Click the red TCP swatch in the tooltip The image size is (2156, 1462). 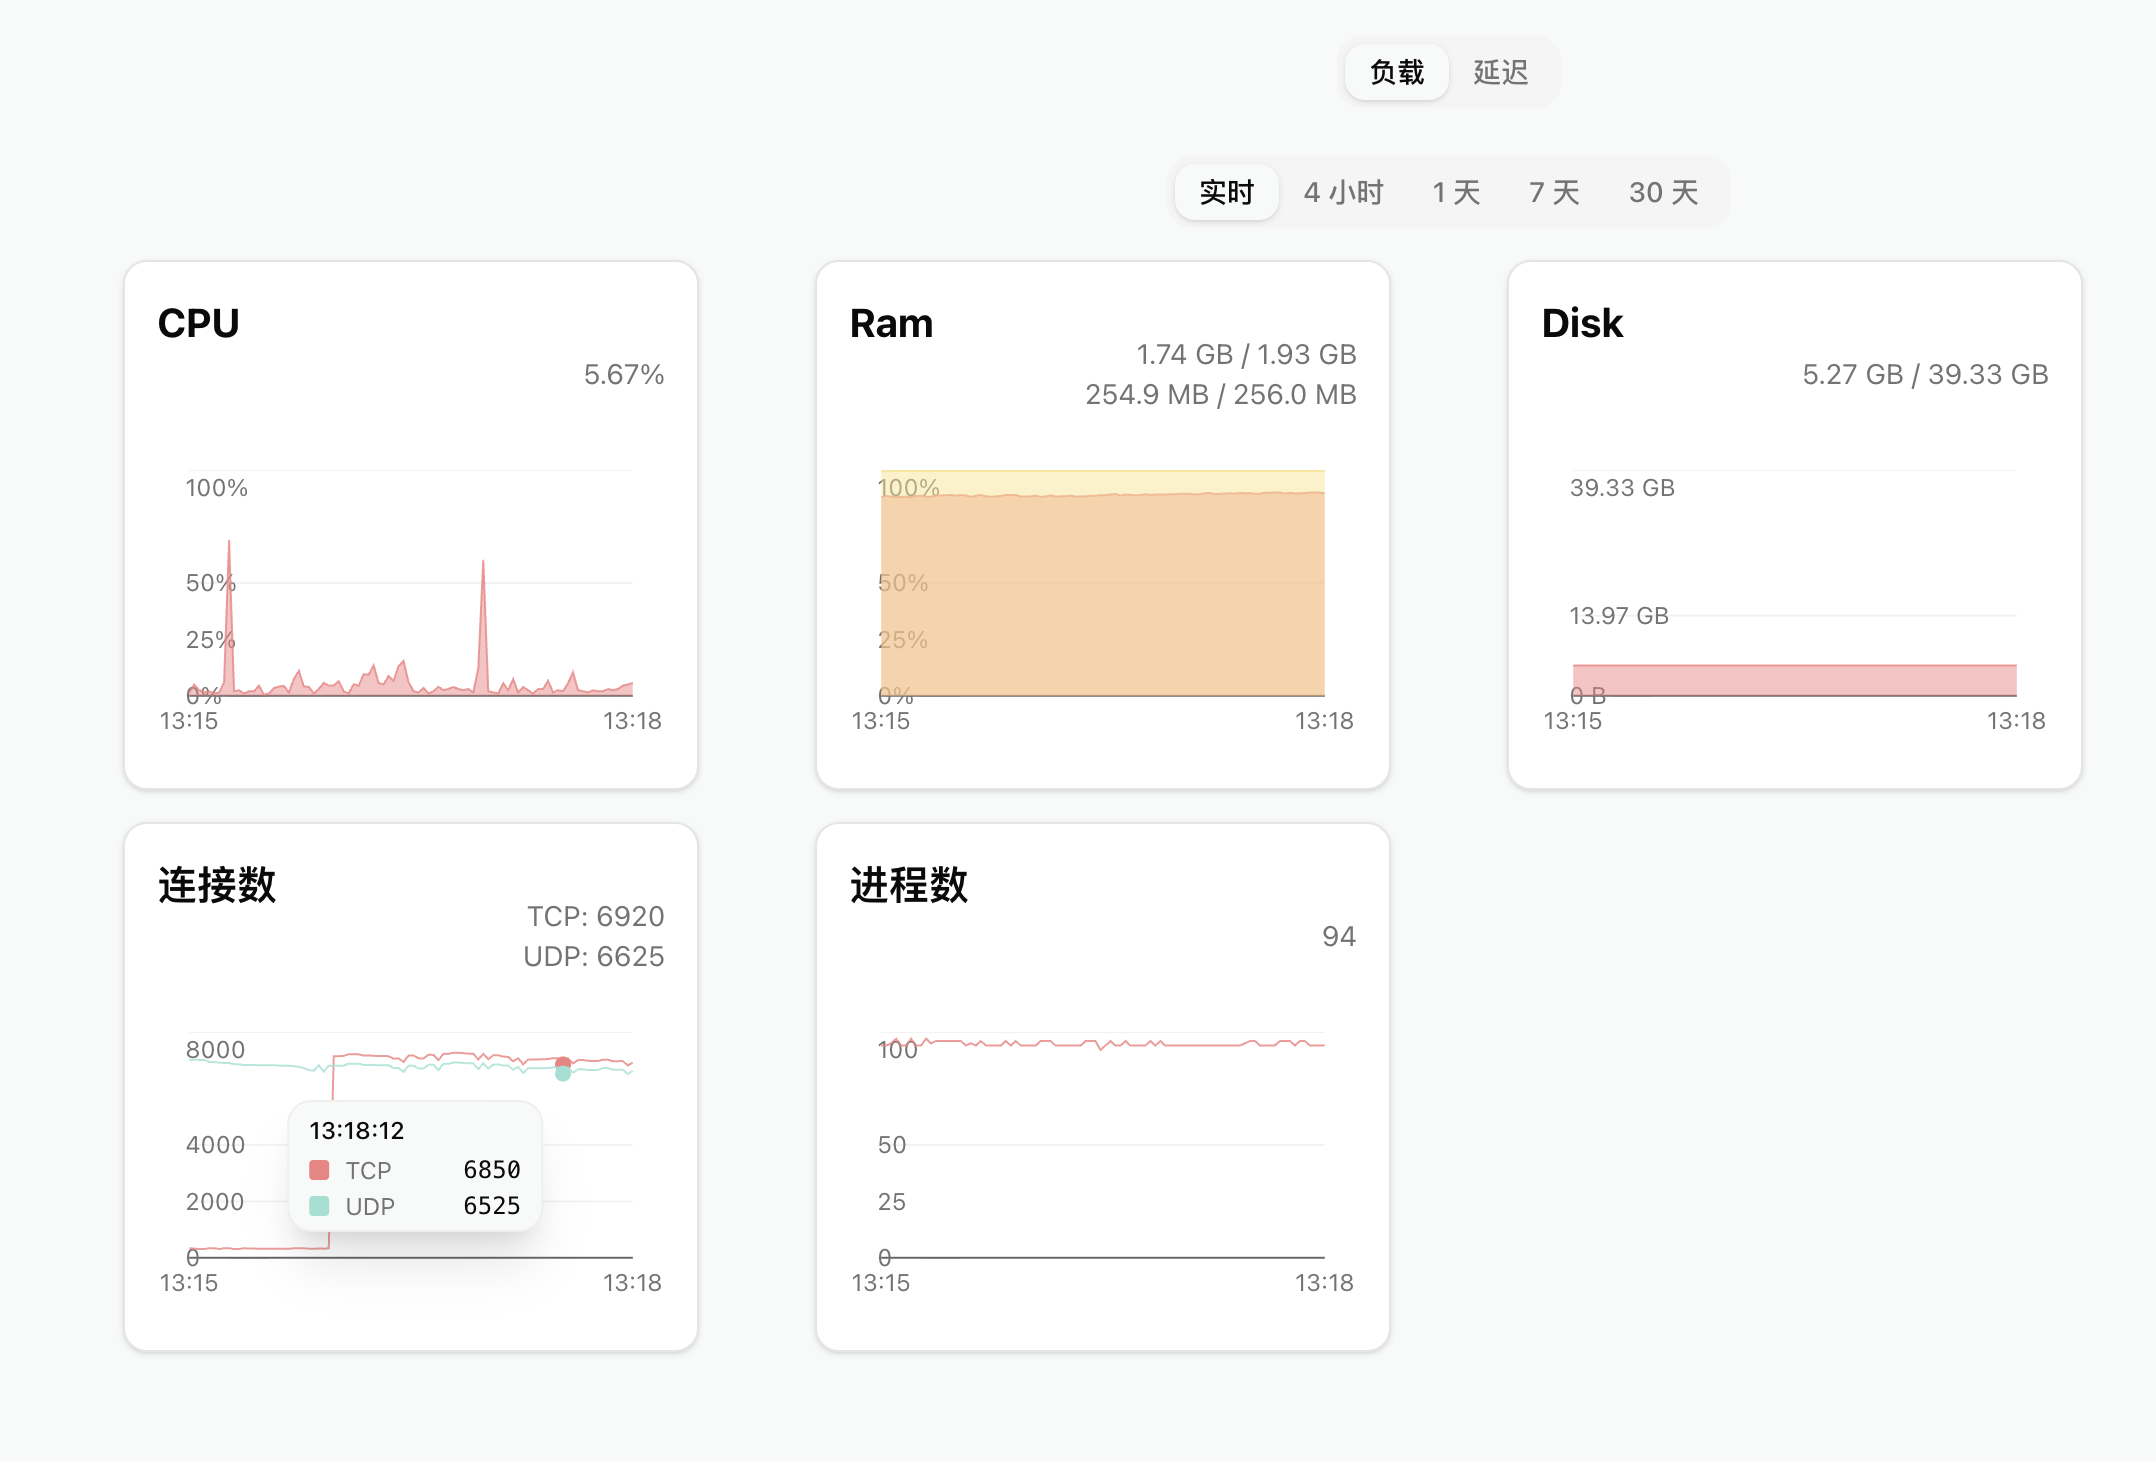(320, 1170)
